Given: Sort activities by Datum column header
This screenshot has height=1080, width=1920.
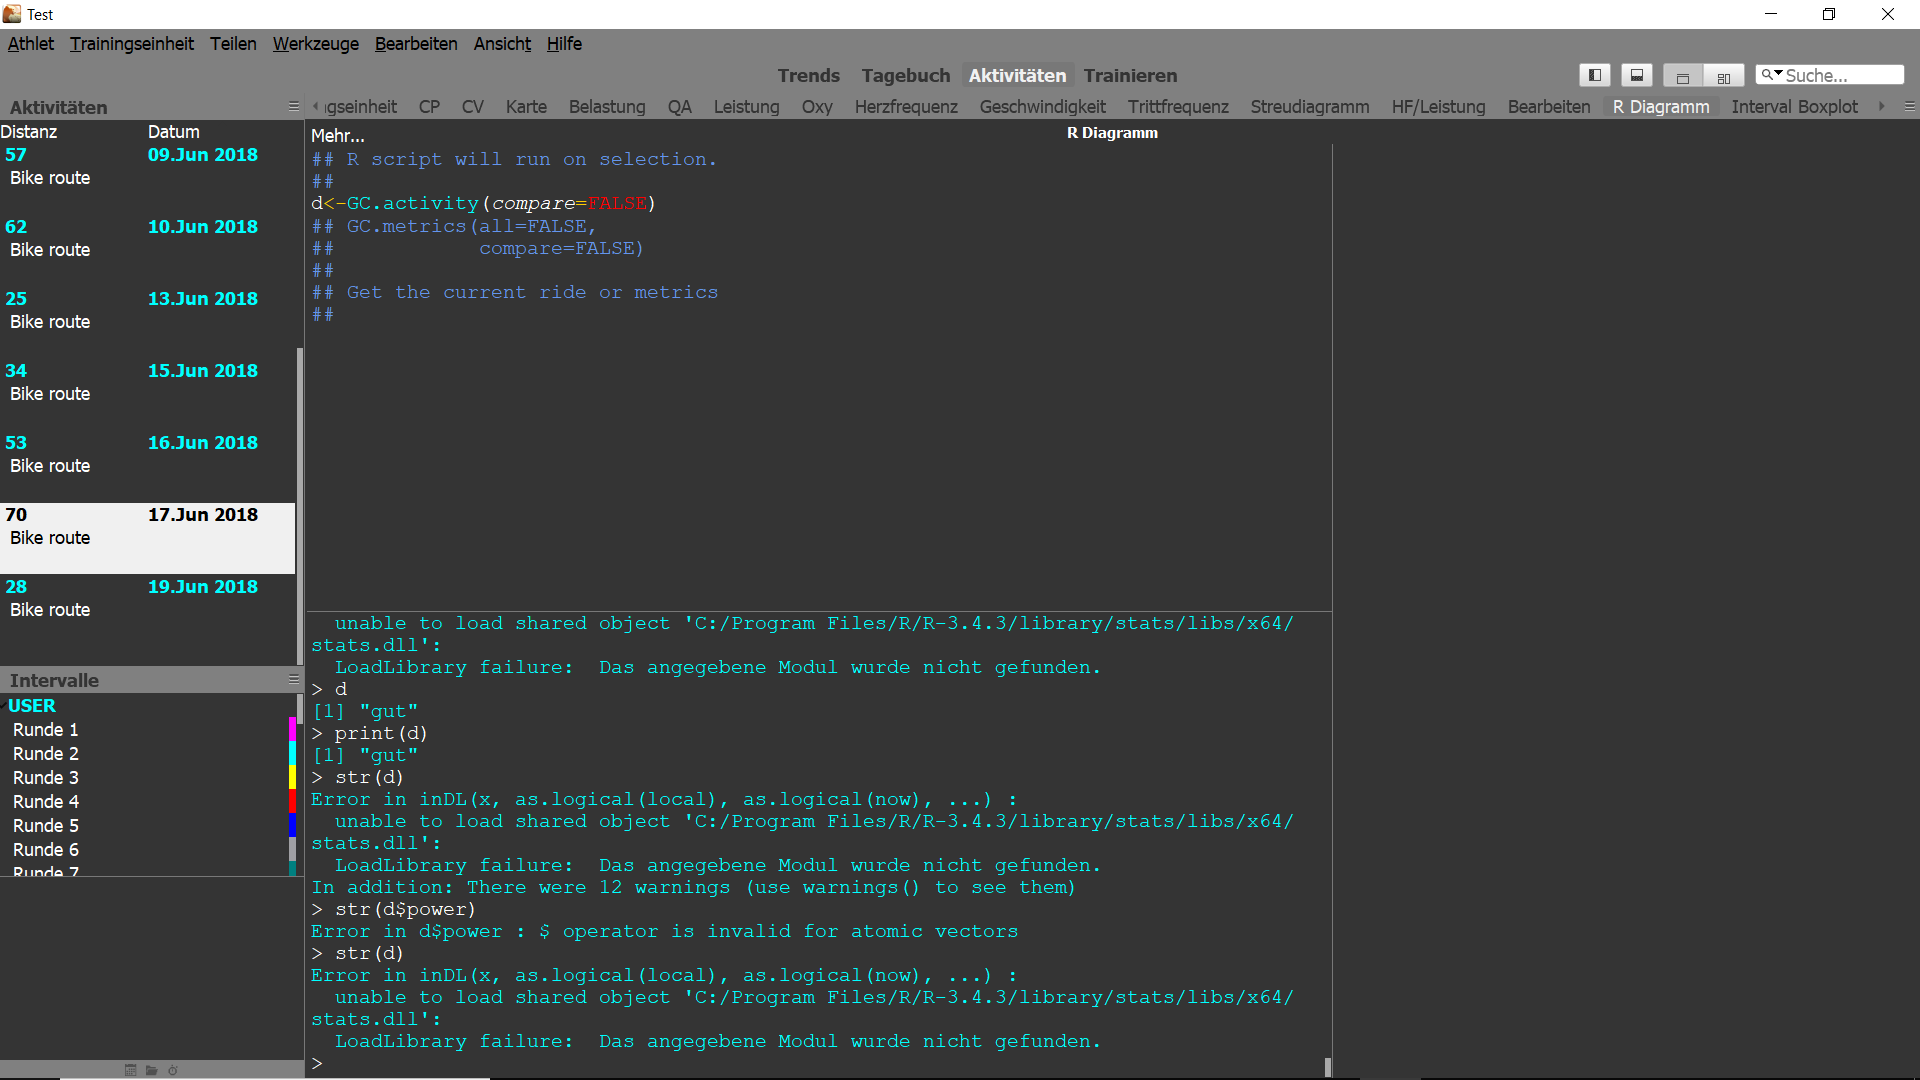Looking at the screenshot, I should [x=174, y=132].
